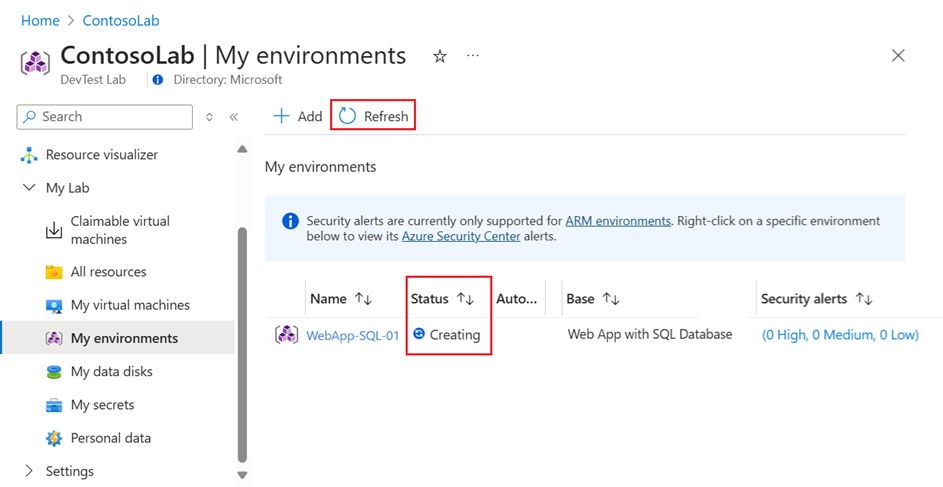
Task: Click the WebApp-SQL-01 environment row icon
Action: click(x=286, y=335)
